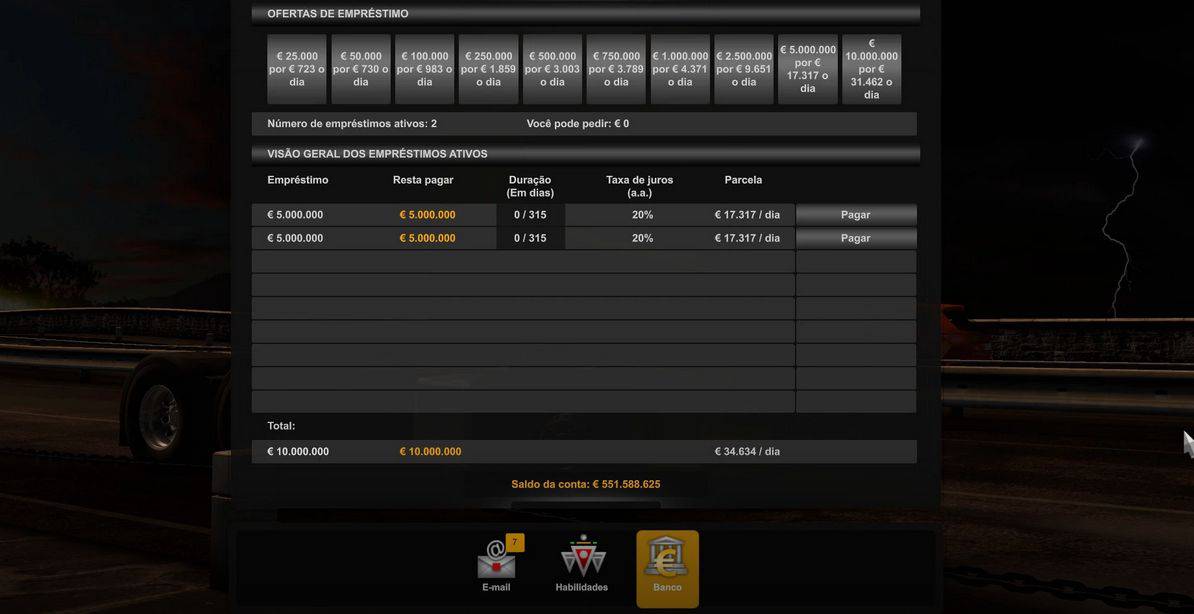This screenshot has width=1194, height=614.
Task: Choose the € 1.000.000 loan offer
Action: (x=680, y=70)
